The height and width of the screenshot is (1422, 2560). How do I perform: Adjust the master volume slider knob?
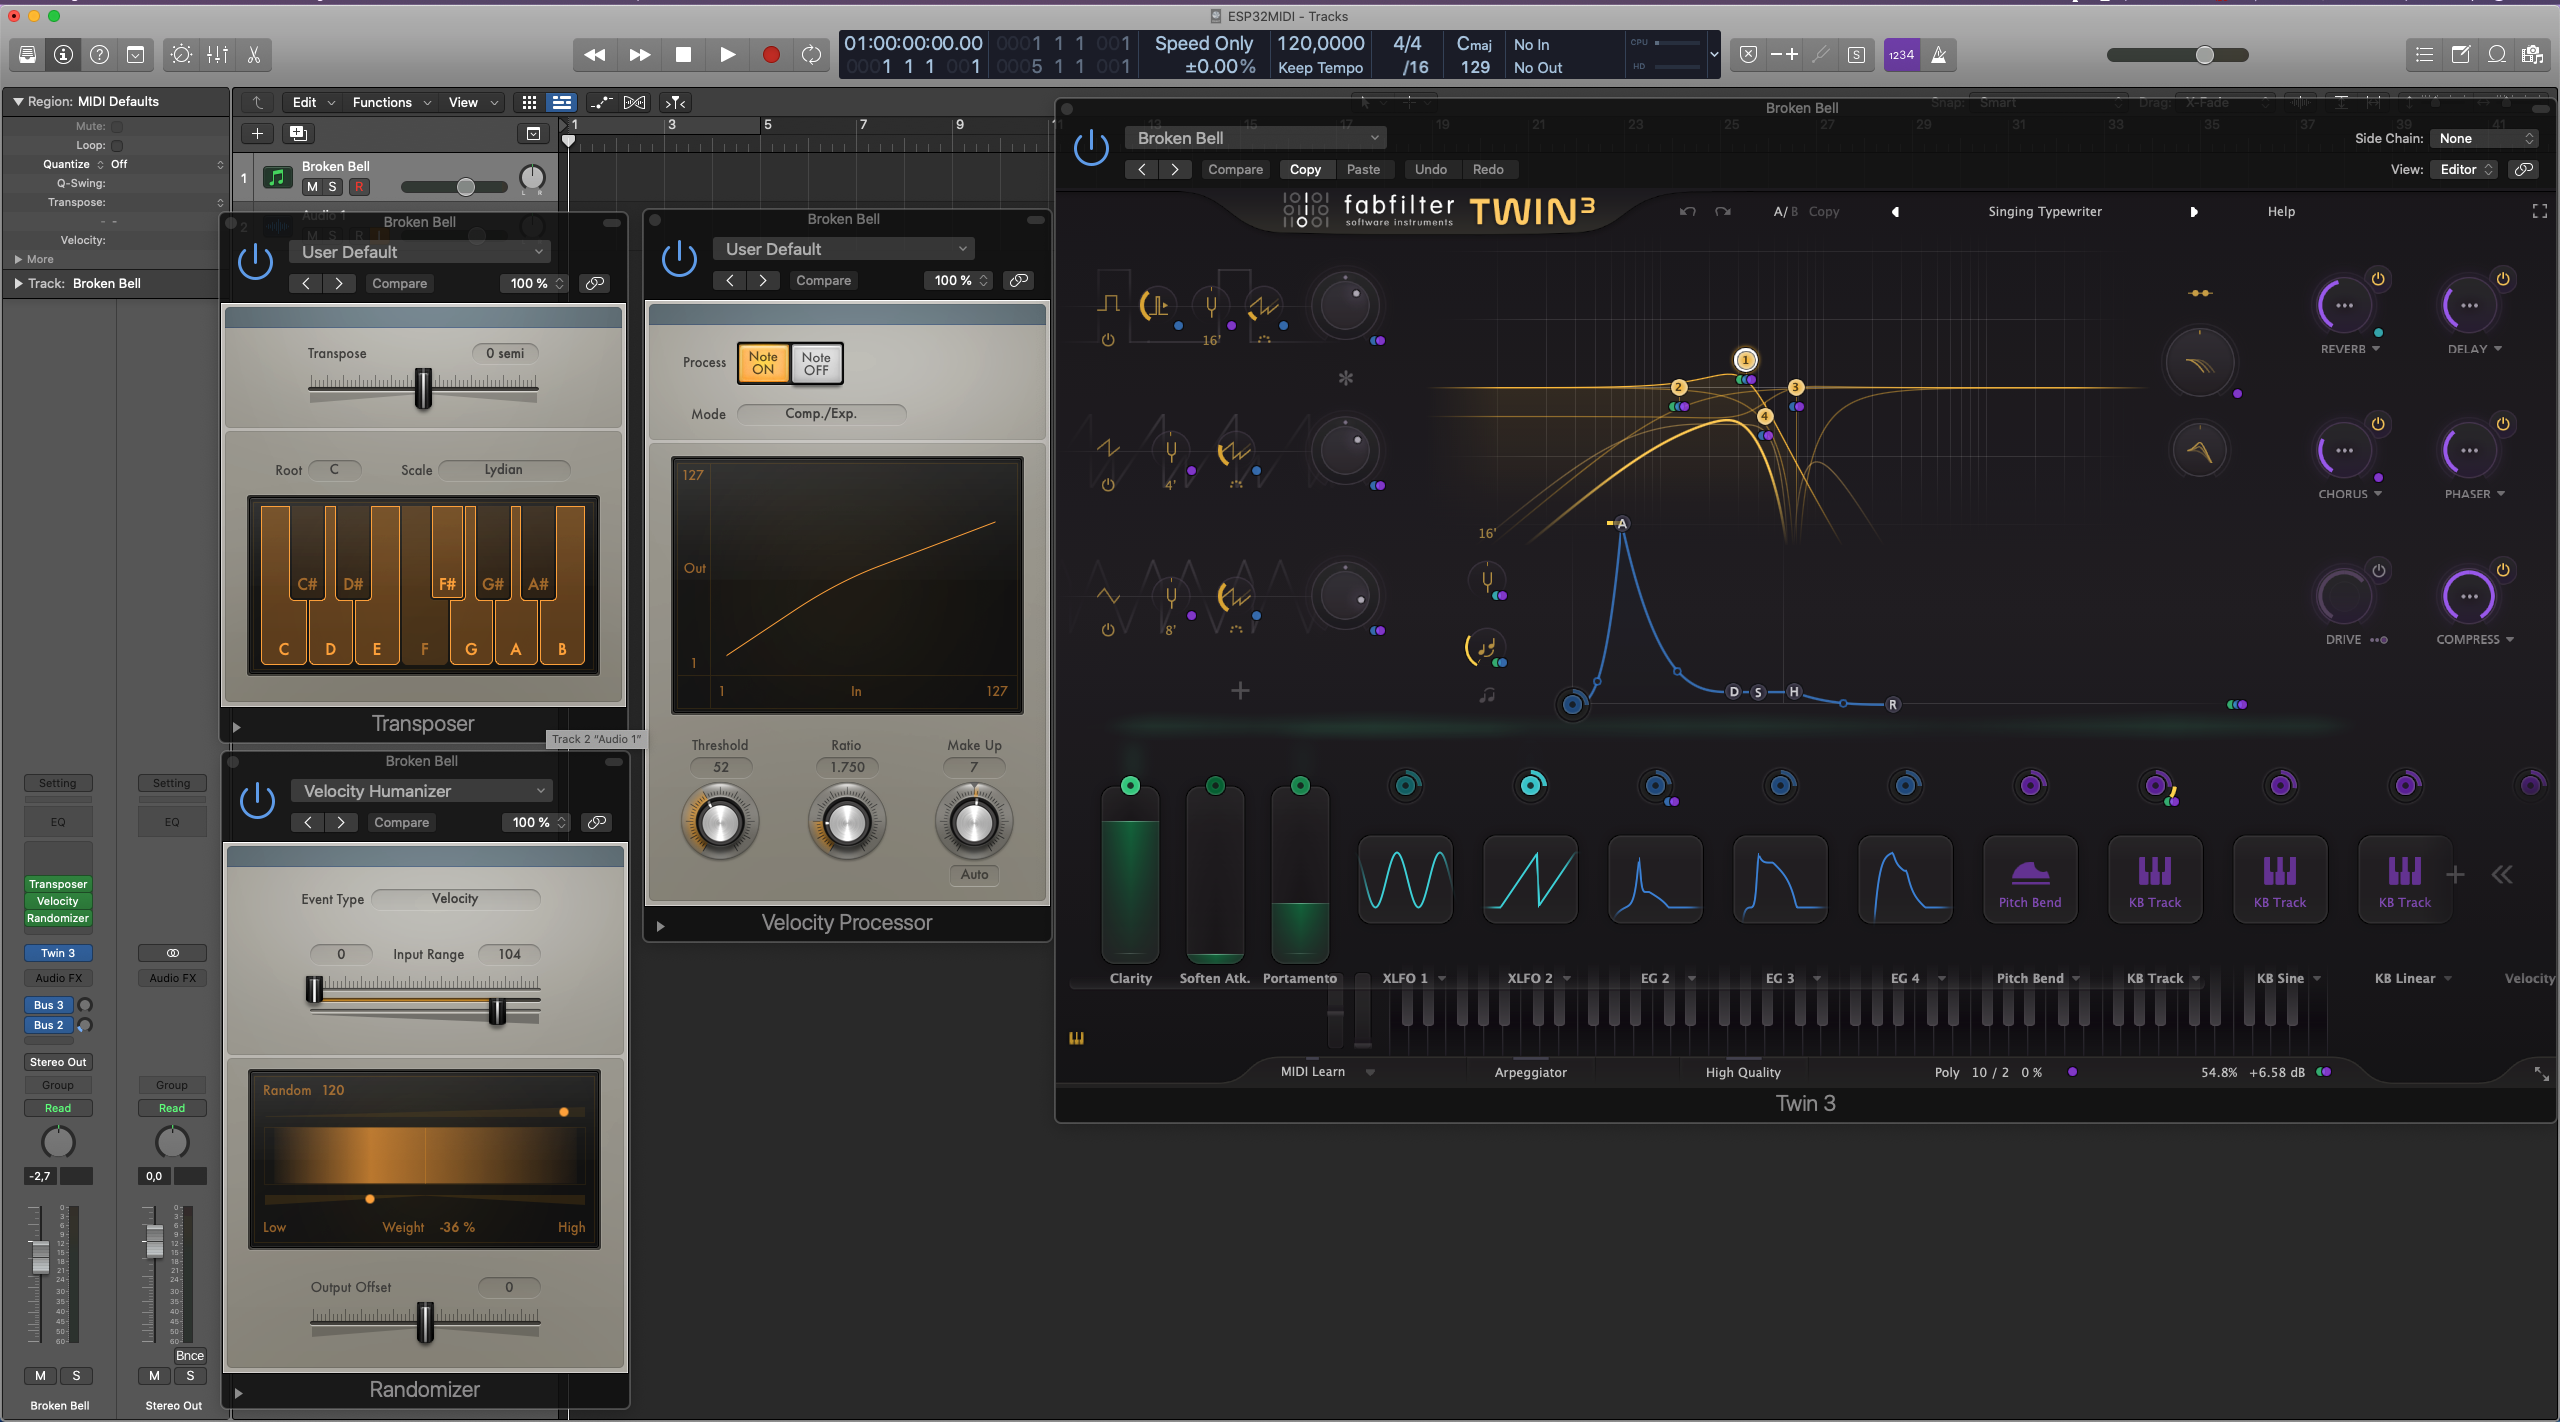[2205, 55]
